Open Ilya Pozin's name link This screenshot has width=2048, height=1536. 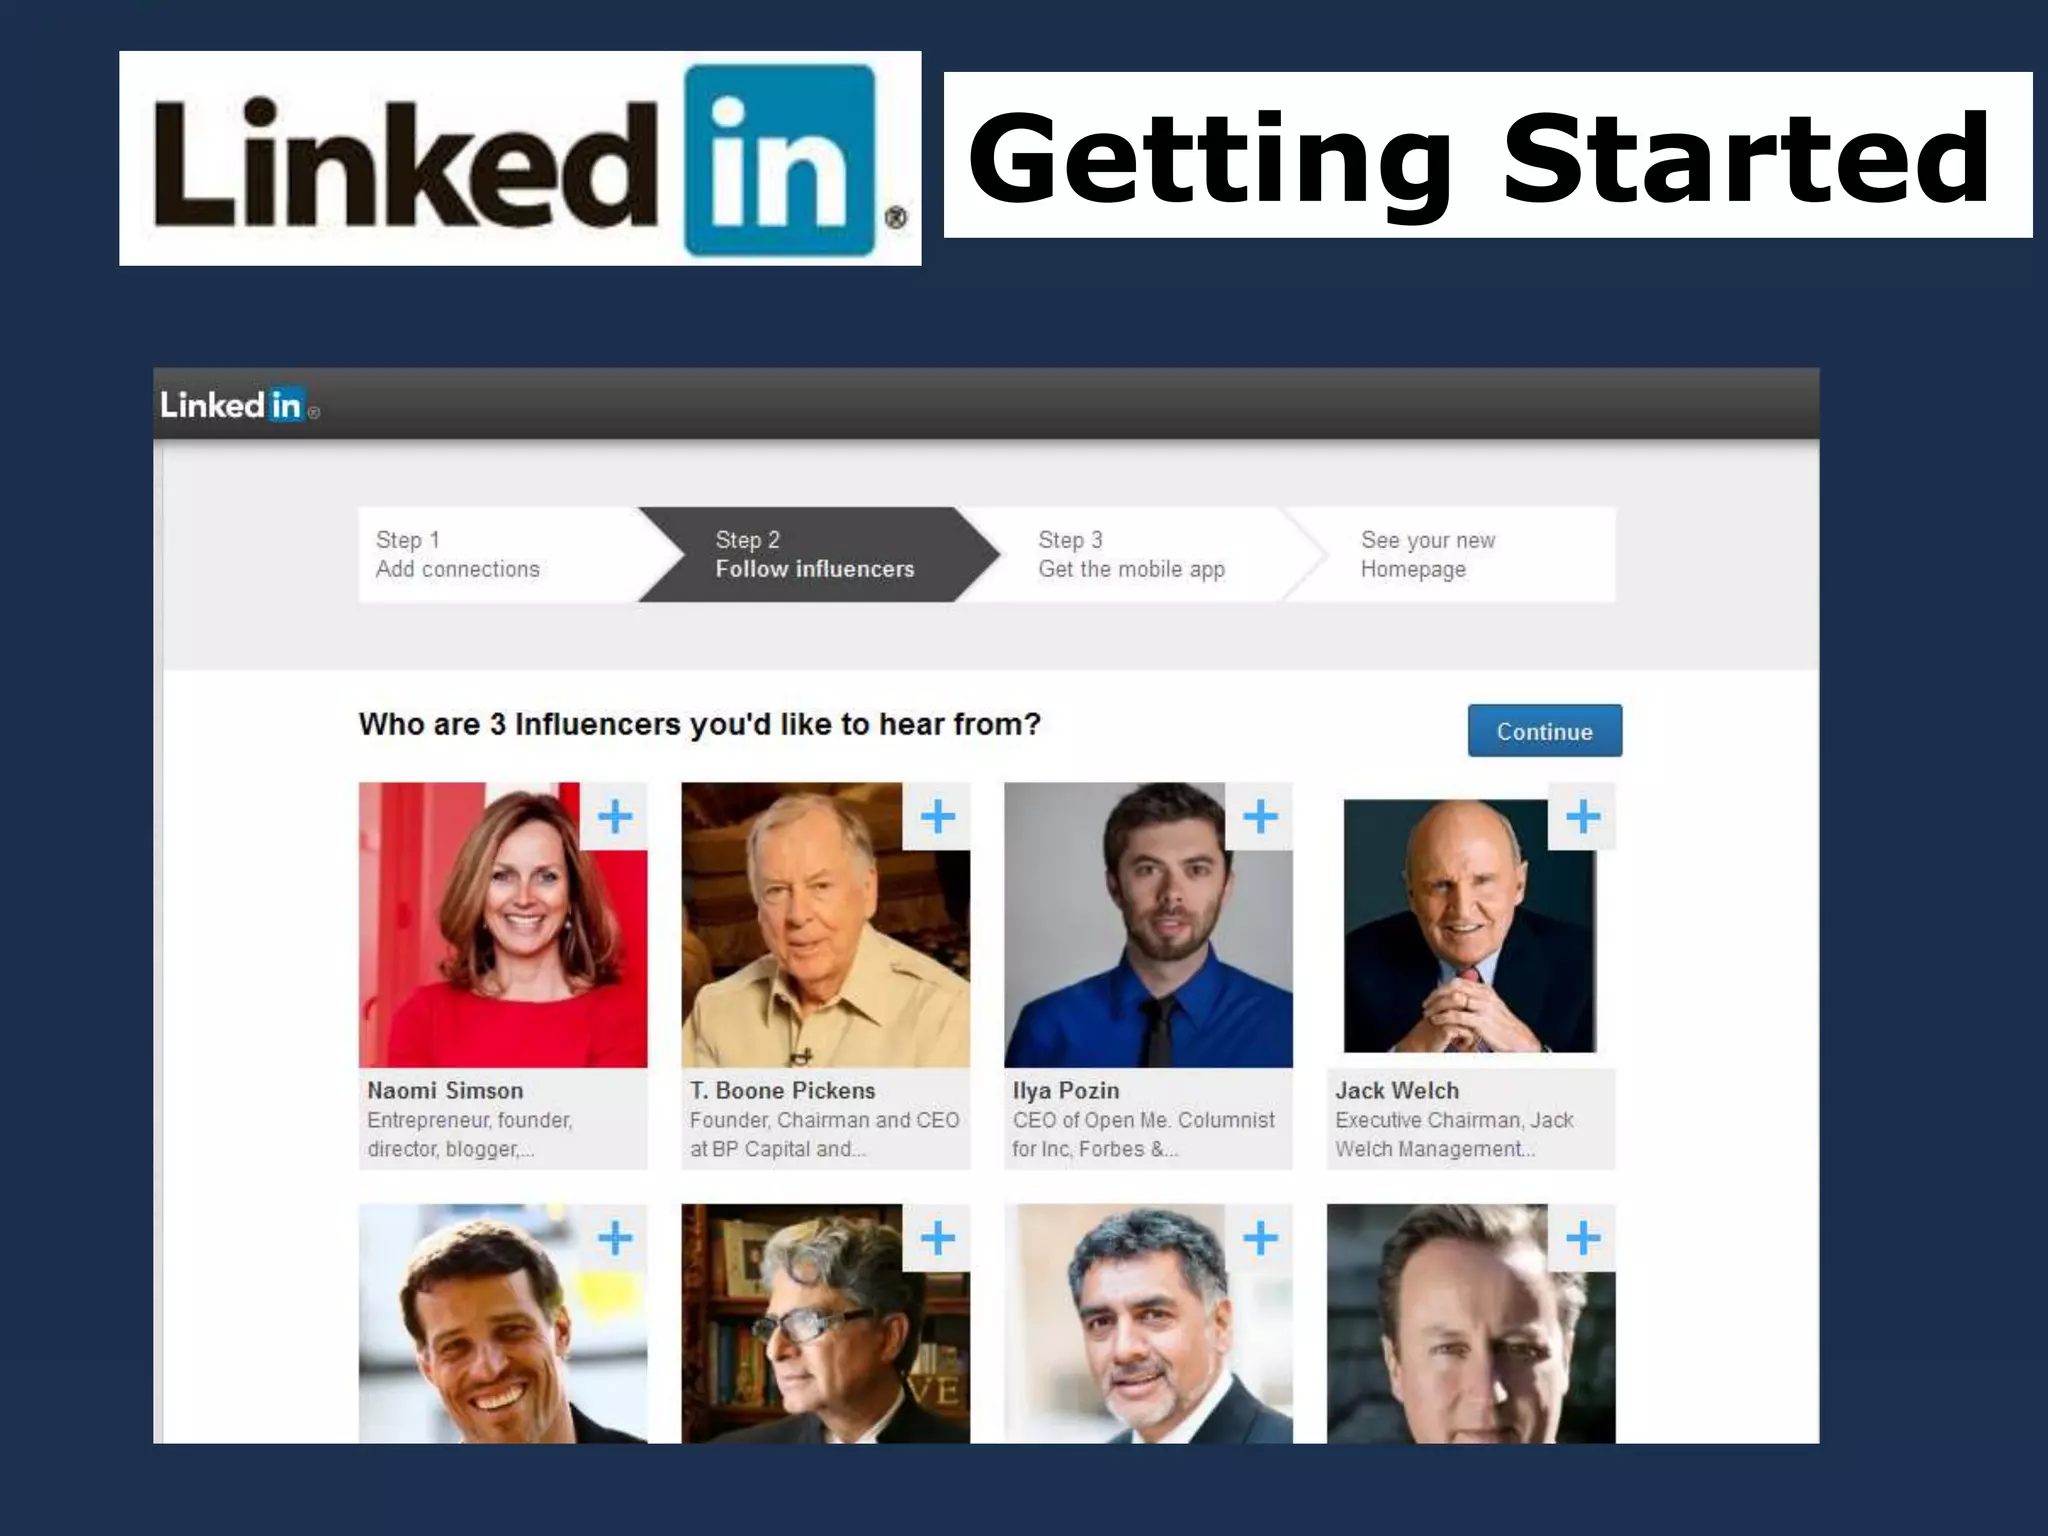1066,1090
